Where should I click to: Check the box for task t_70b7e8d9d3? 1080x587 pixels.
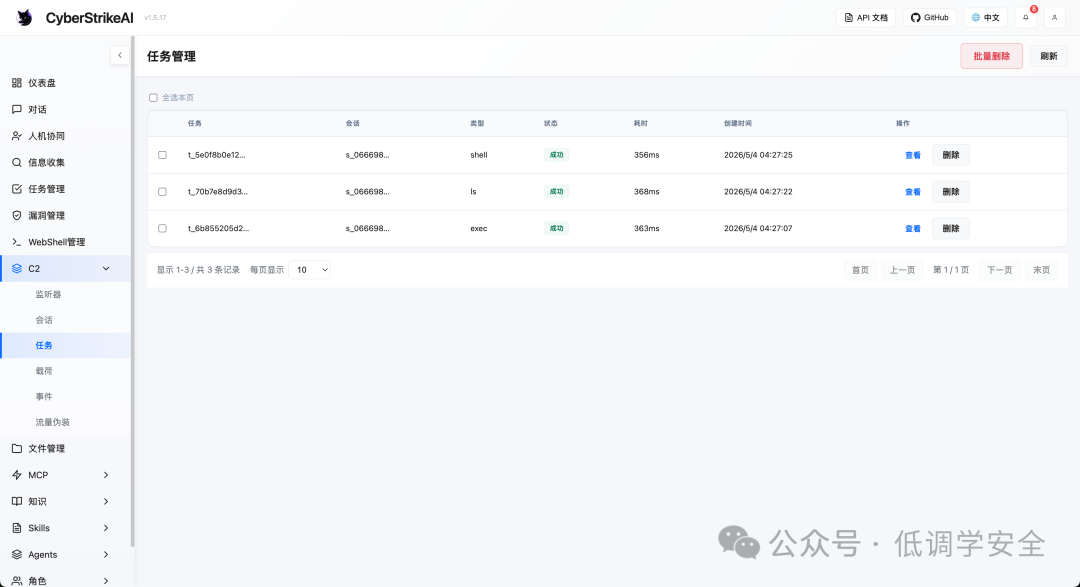[163, 192]
